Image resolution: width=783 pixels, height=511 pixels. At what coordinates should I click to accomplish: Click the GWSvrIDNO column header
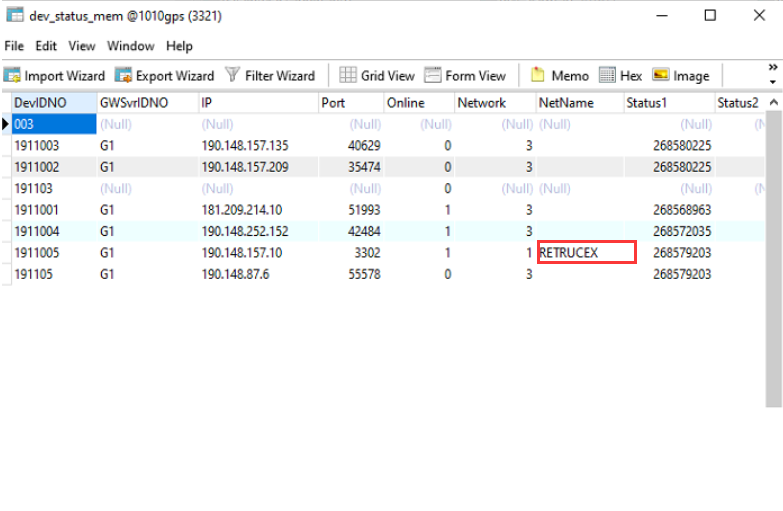(x=148, y=103)
